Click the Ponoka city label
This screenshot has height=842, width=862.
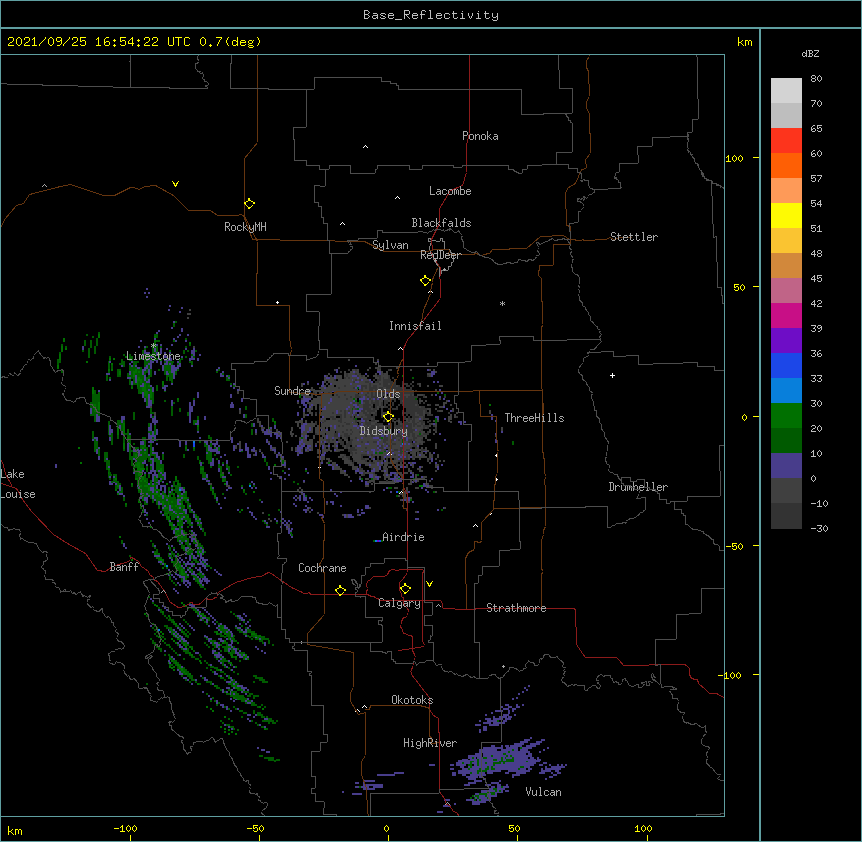pos(480,136)
